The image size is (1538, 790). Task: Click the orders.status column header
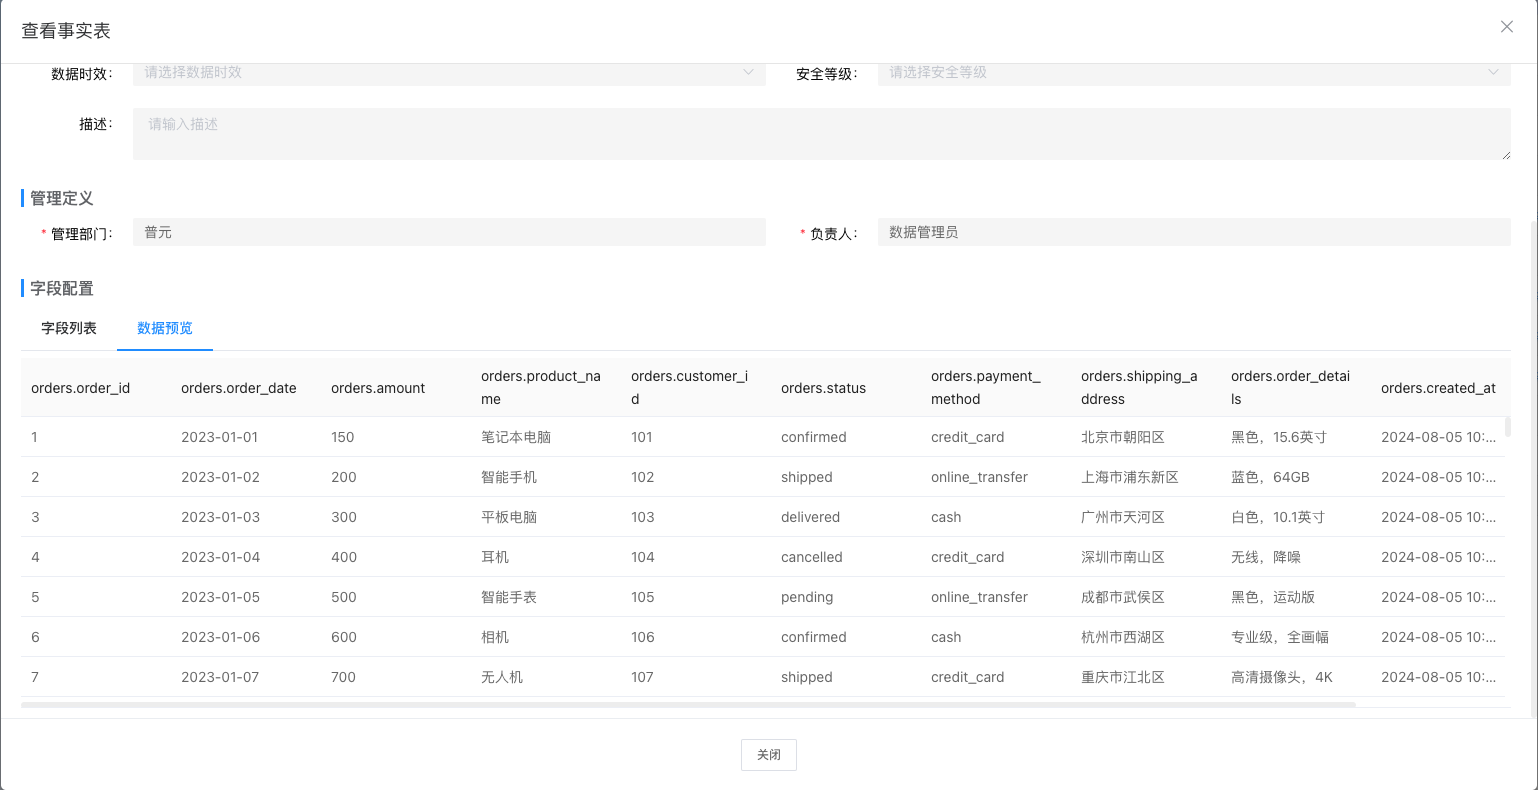(x=823, y=388)
